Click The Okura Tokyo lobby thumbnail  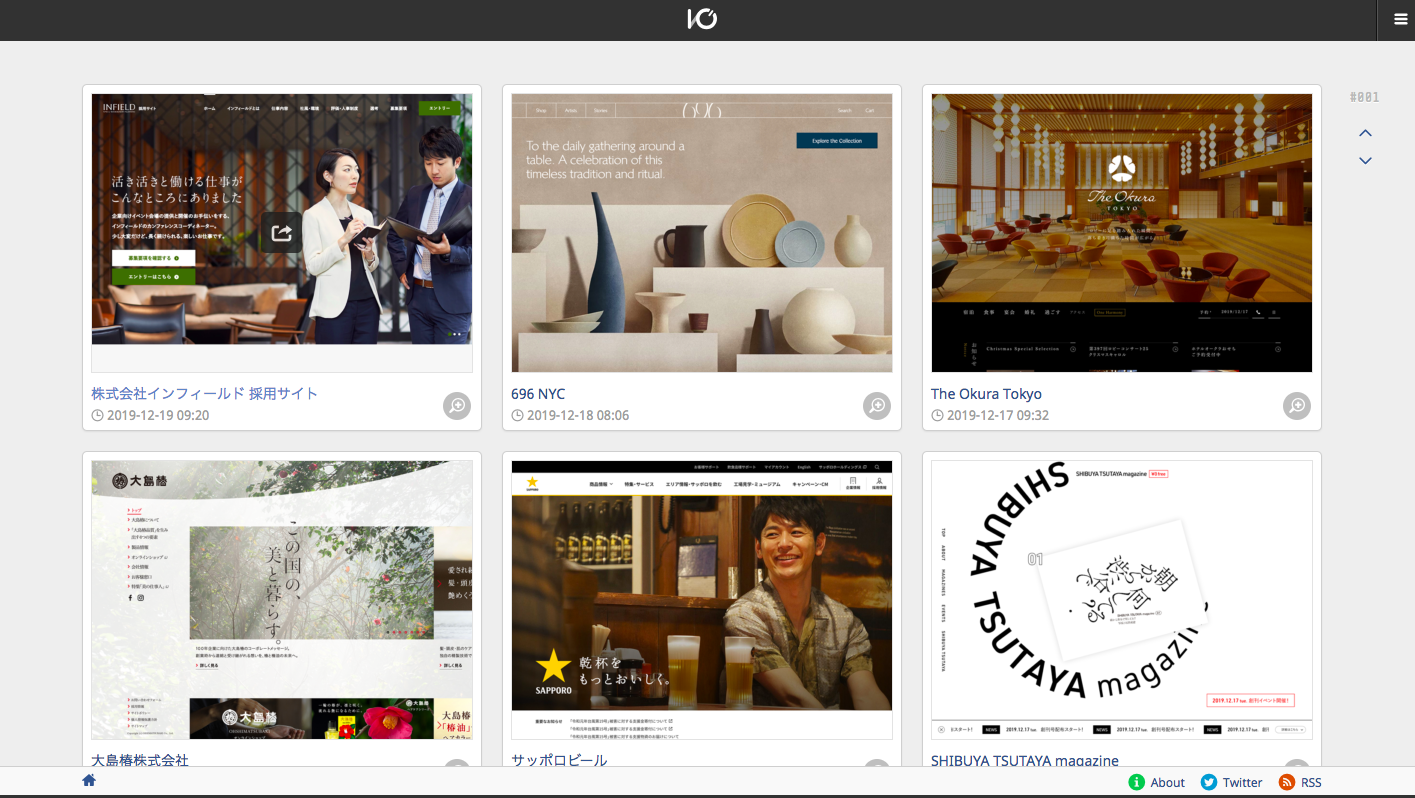[1121, 233]
